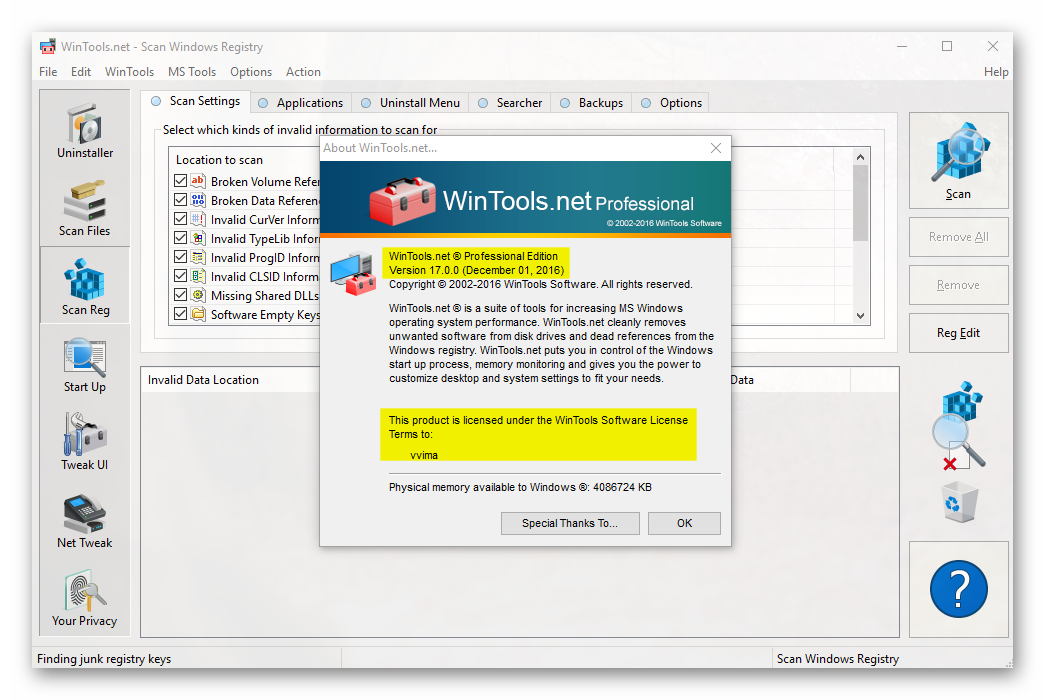This screenshot has width=1045, height=700.
Task: Open the Options tab
Action: click(x=672, y=103)
